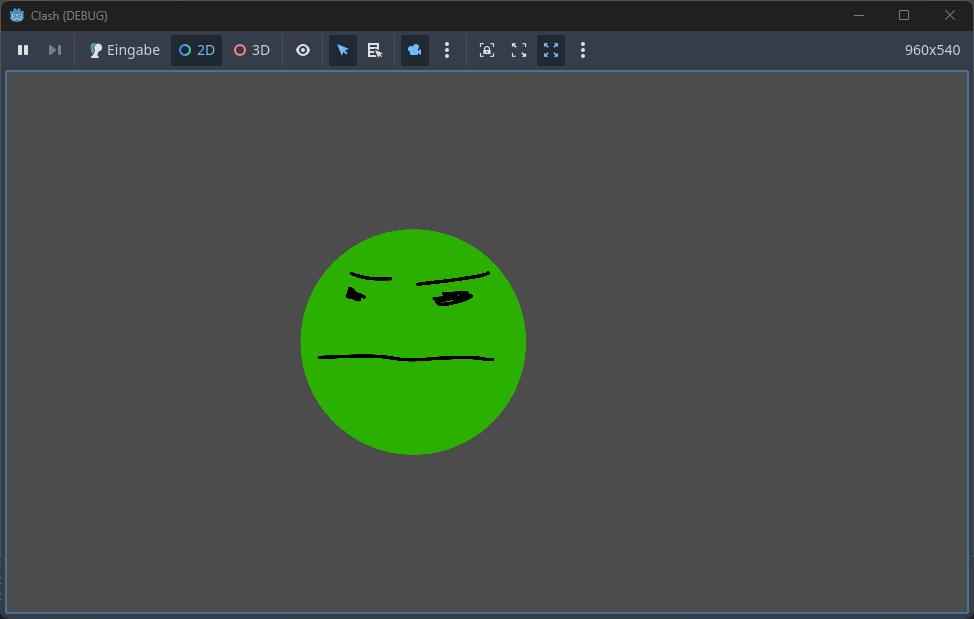The image size is (974, 619).
Task: Click the stretch-to-fit size icon
Action: [x=519, y=50]
